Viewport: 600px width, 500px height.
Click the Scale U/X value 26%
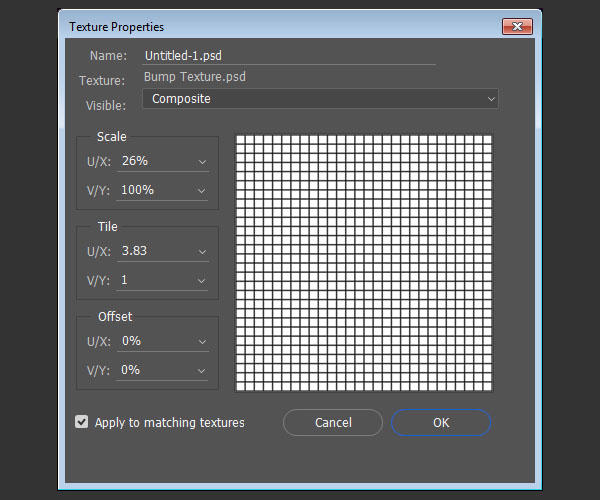coord(135,161)
